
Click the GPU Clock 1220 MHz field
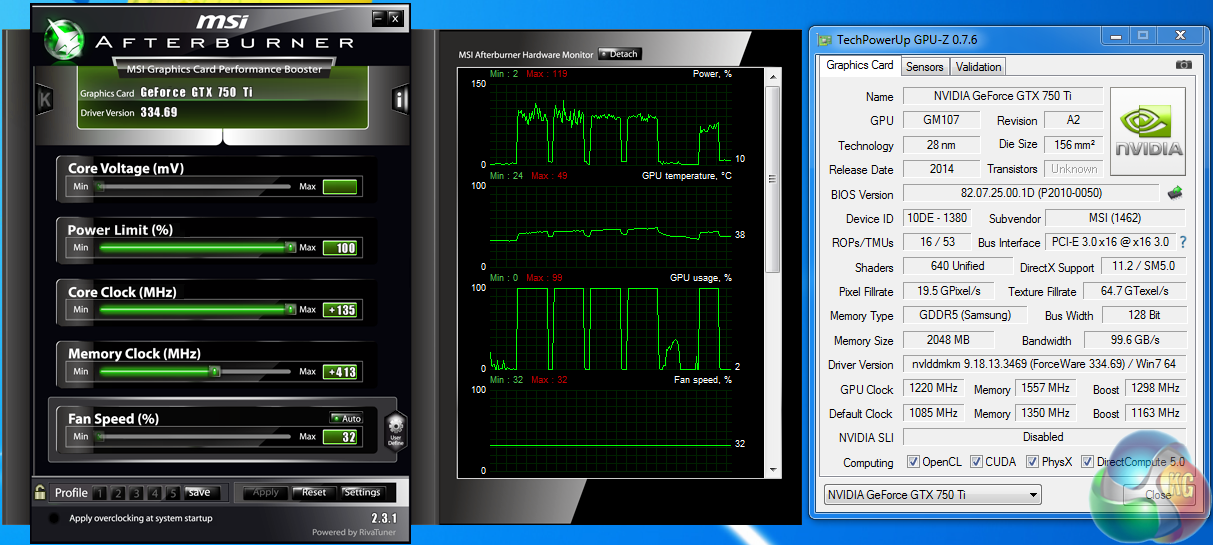pyautogui.click(x=935, y=389)
